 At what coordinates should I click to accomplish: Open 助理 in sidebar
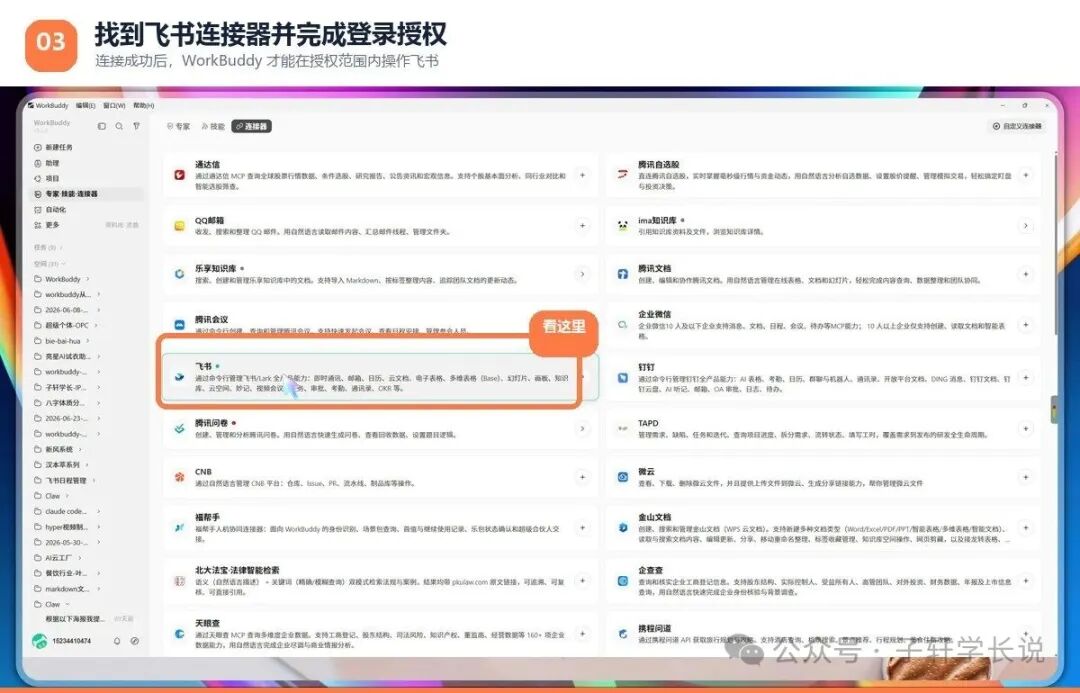coord(87,163)
